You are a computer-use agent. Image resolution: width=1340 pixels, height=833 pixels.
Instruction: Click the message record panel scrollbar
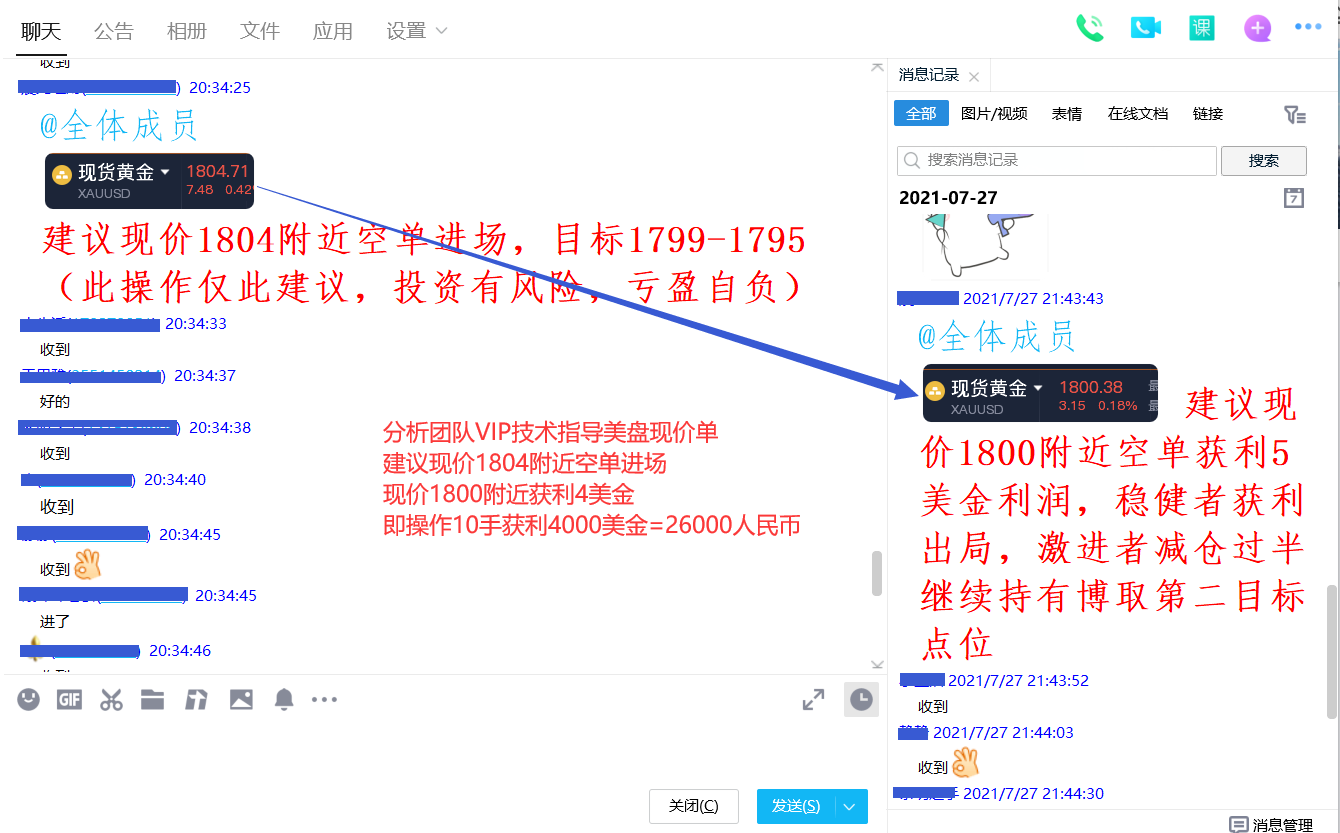pyautogui.click(x=1332, y=652)
